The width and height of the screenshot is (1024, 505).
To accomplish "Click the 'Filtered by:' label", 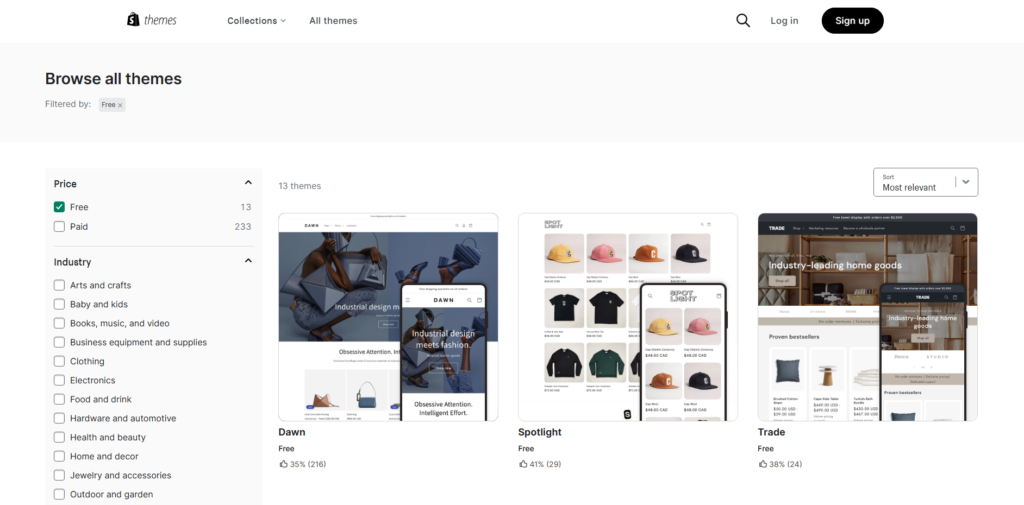I will point(68,105).
